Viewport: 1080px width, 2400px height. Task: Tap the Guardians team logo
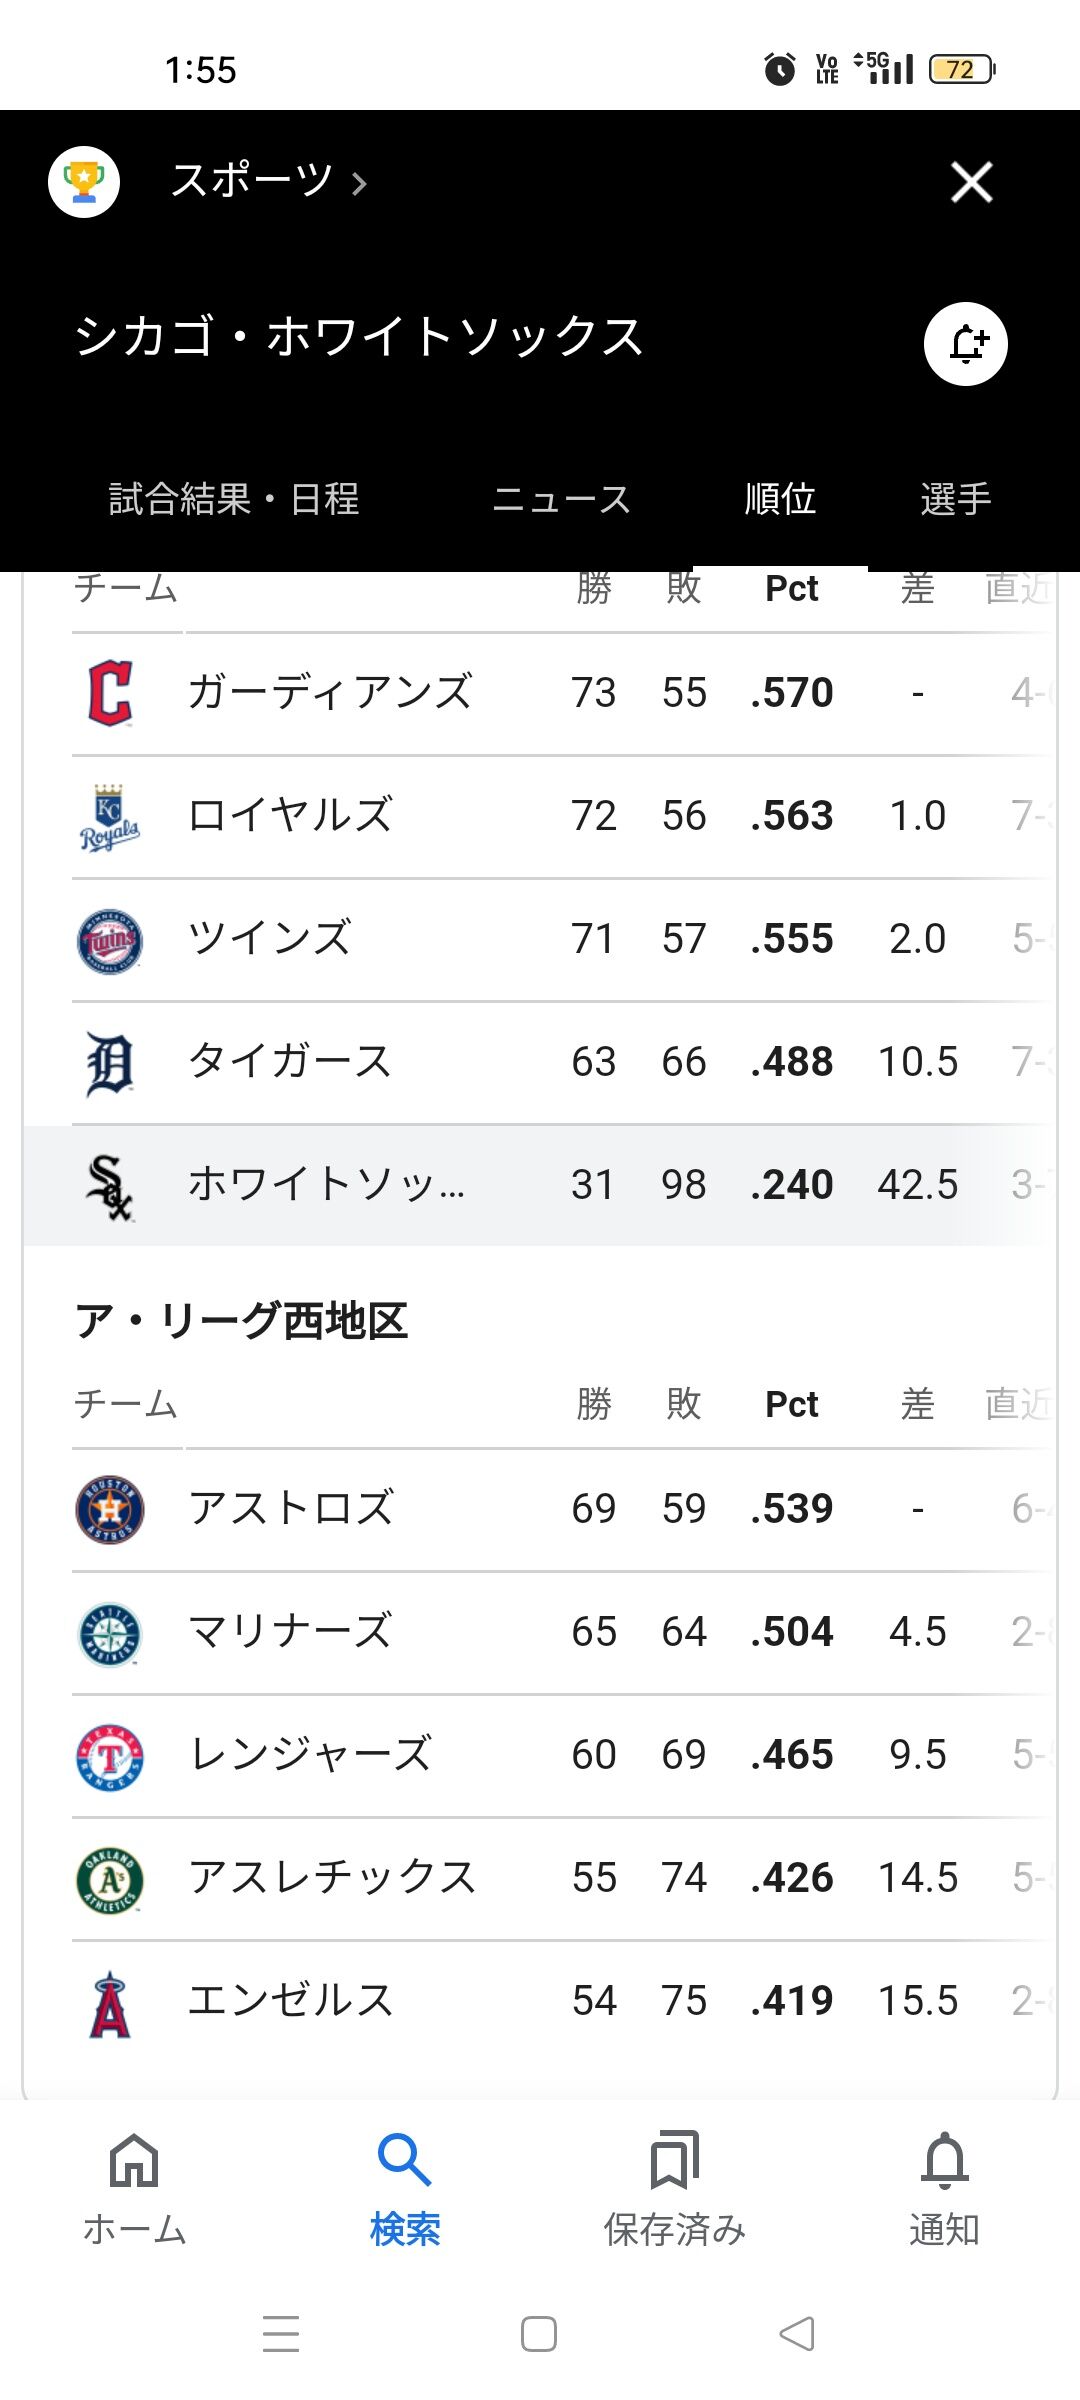click(x=110, y=693)
